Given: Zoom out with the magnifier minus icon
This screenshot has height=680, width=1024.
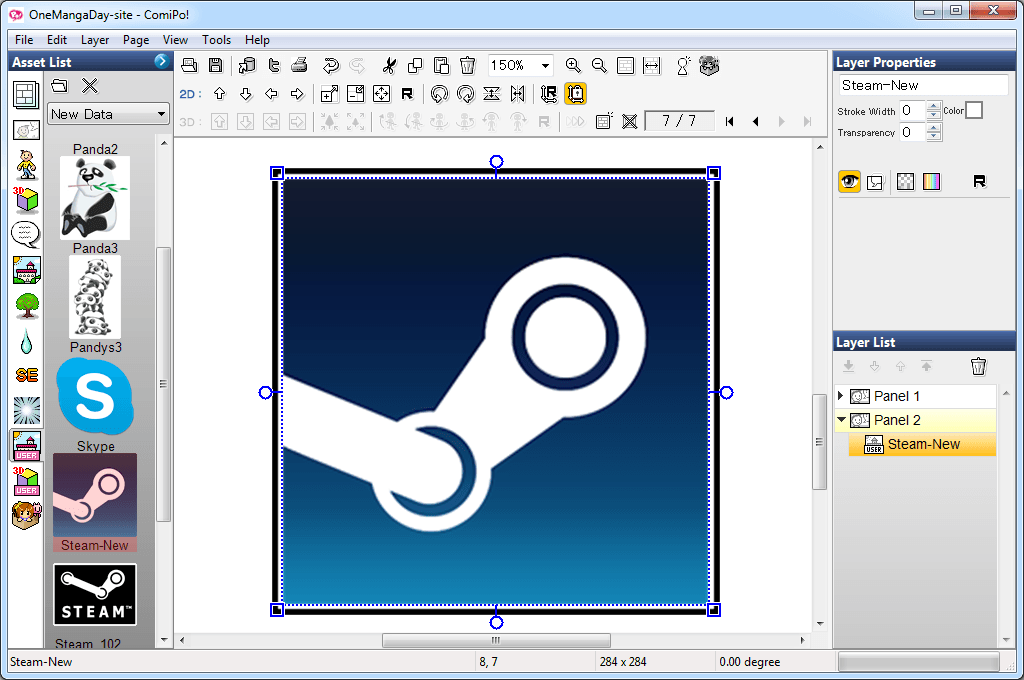Looking at the screenshot, I should [x=599, y=65].
